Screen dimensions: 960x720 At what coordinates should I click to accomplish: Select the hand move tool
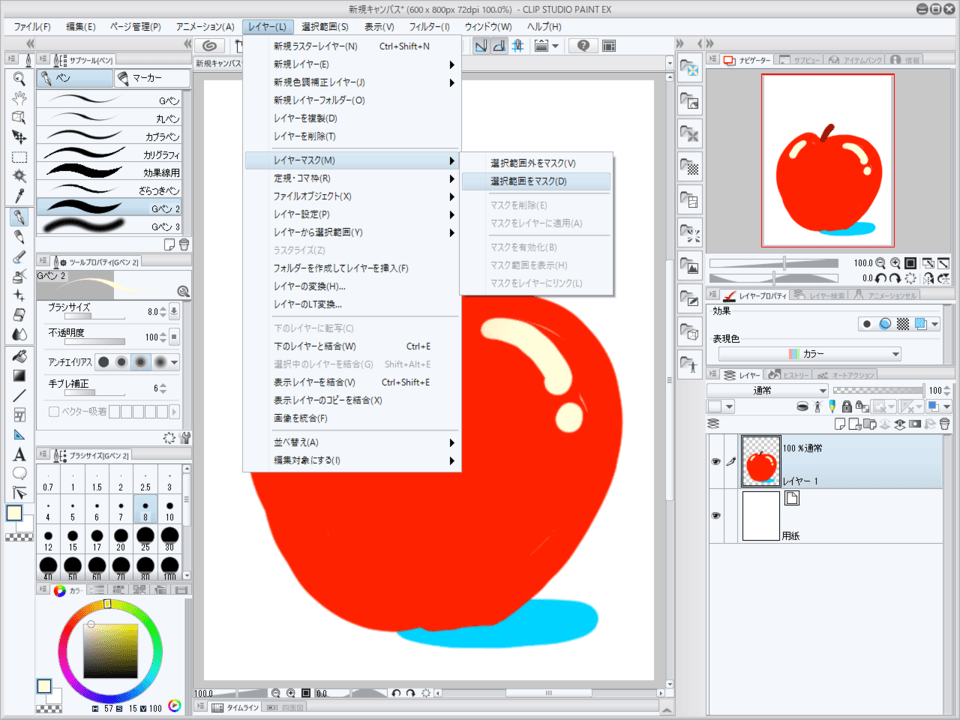click(x=19, y=98)
